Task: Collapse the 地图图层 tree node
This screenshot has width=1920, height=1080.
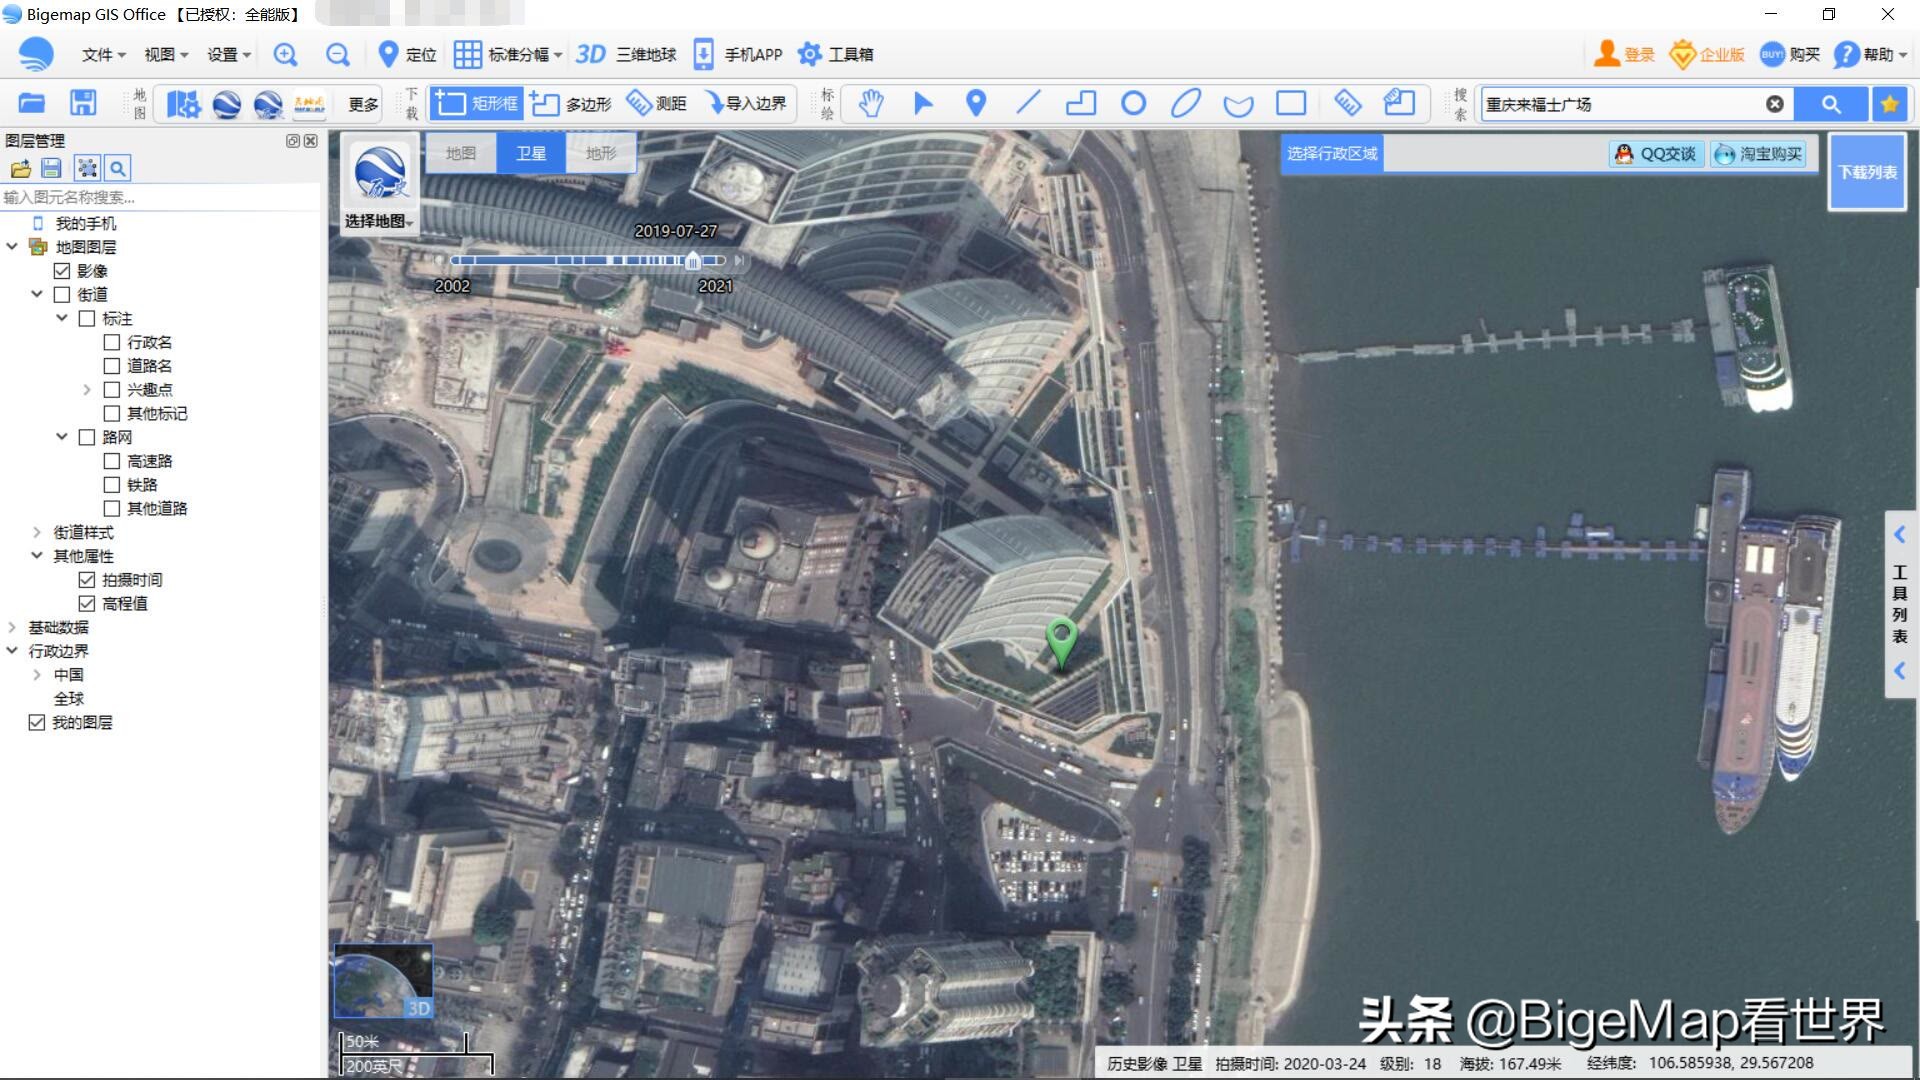Action: tap(12, 247)
